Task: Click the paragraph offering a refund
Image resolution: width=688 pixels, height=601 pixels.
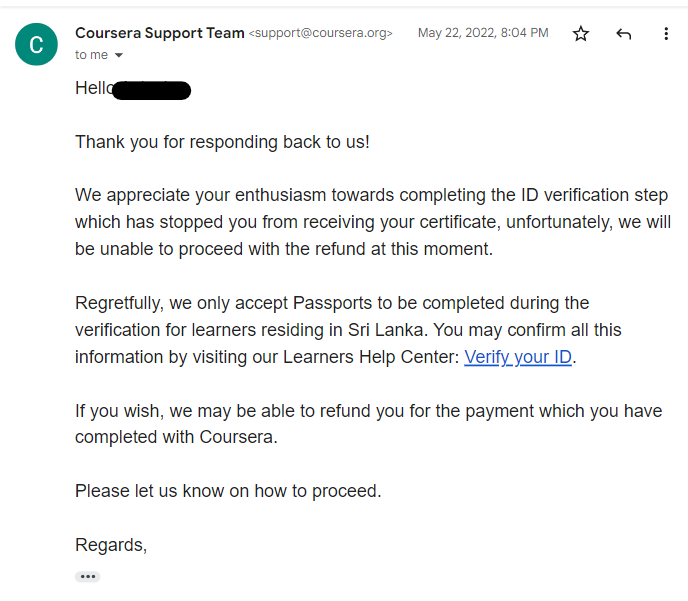Action: click(369, 424)
